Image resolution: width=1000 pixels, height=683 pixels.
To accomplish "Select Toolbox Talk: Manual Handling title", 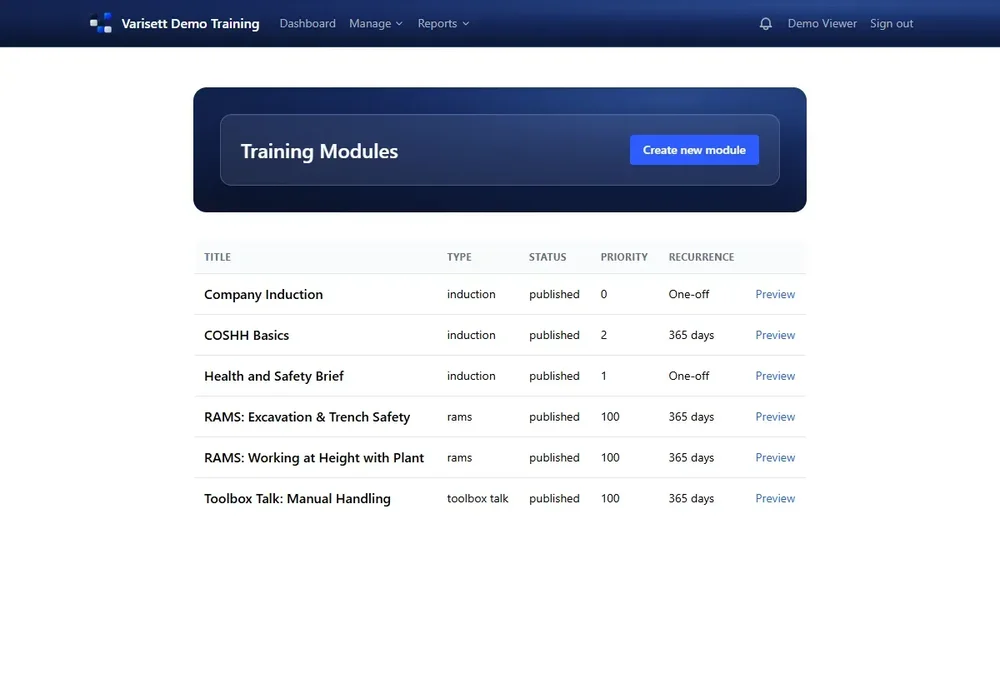I will (297, 499).
